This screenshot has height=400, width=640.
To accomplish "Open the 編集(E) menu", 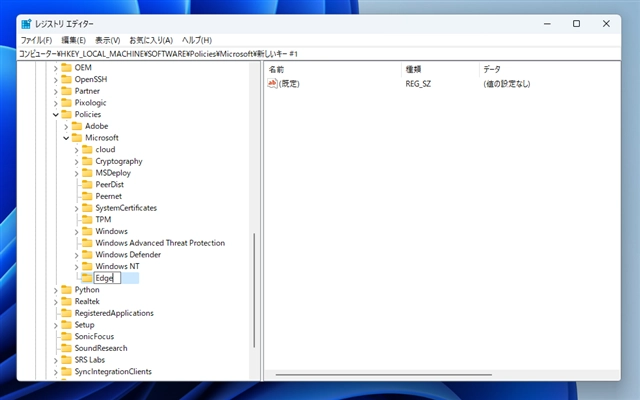I will [x=73, y=40].
